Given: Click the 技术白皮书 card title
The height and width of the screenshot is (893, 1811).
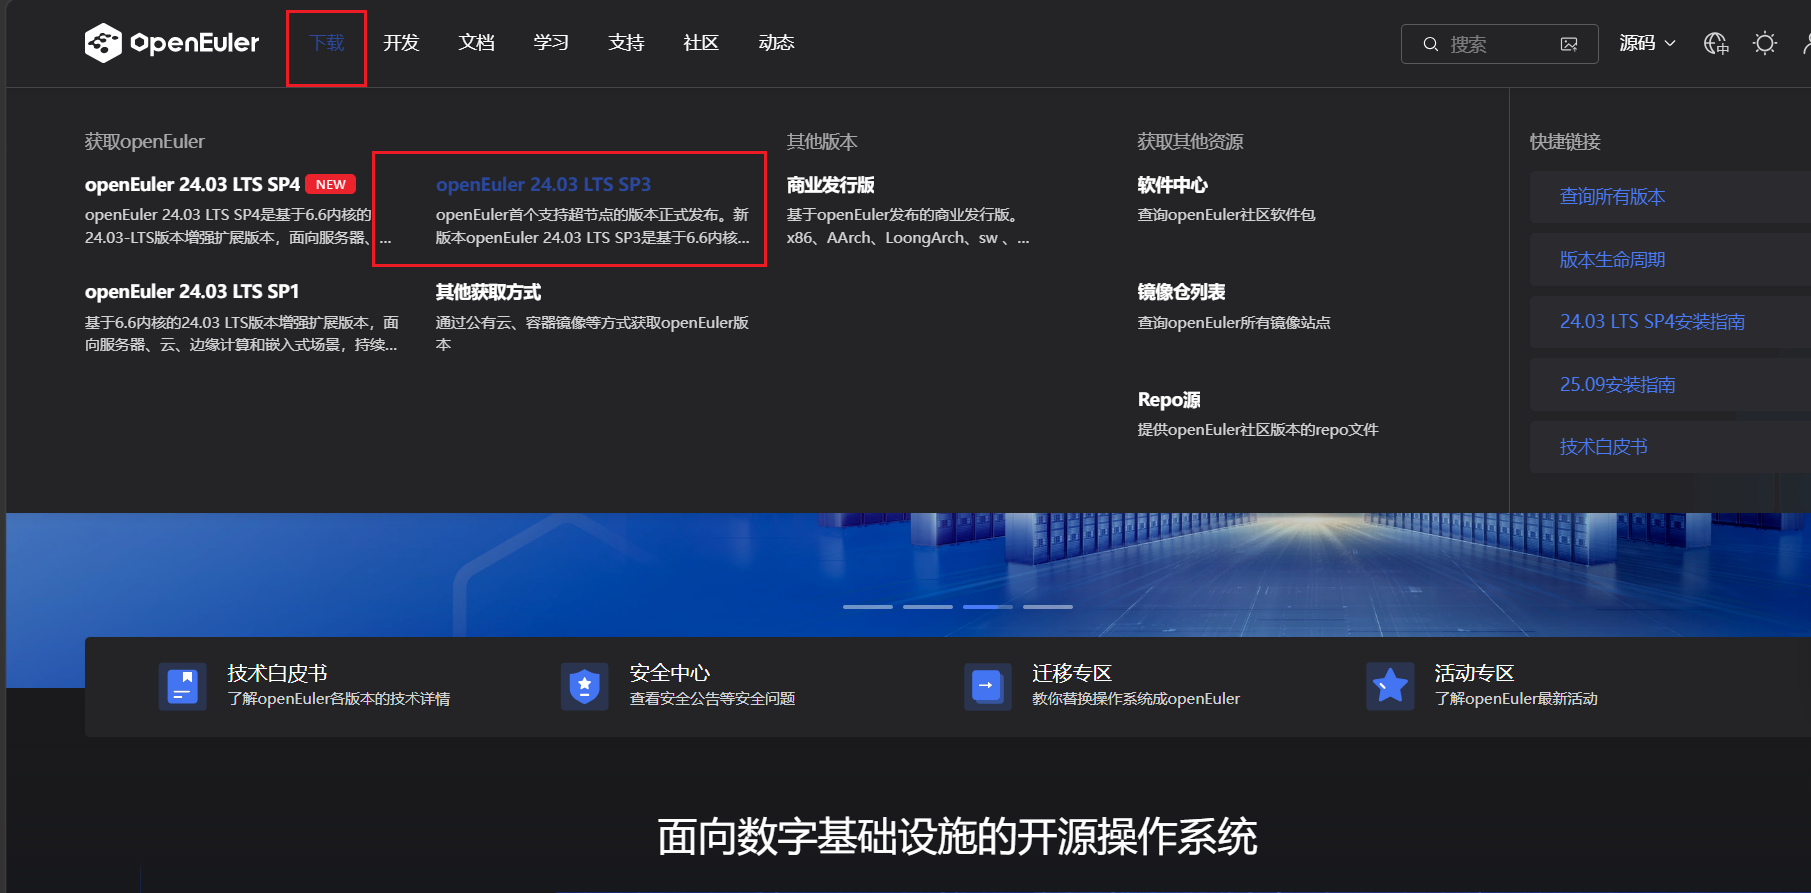Looking at the screenshot, I should tap(277, 673).
